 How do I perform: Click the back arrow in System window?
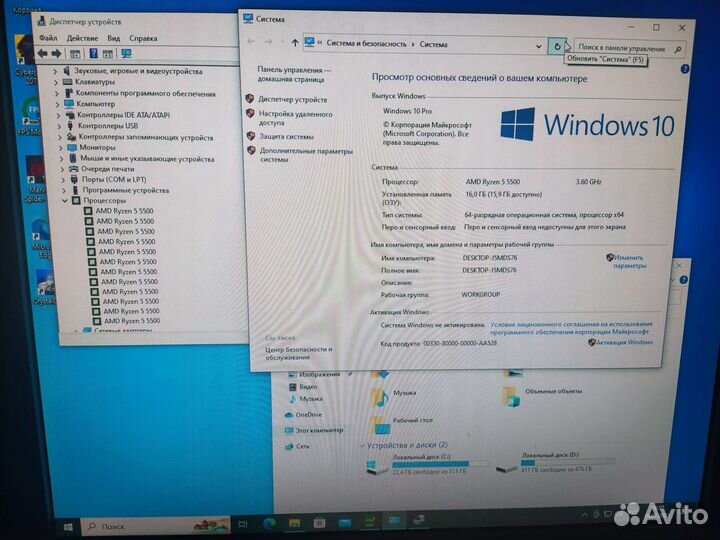pos(251,41)
